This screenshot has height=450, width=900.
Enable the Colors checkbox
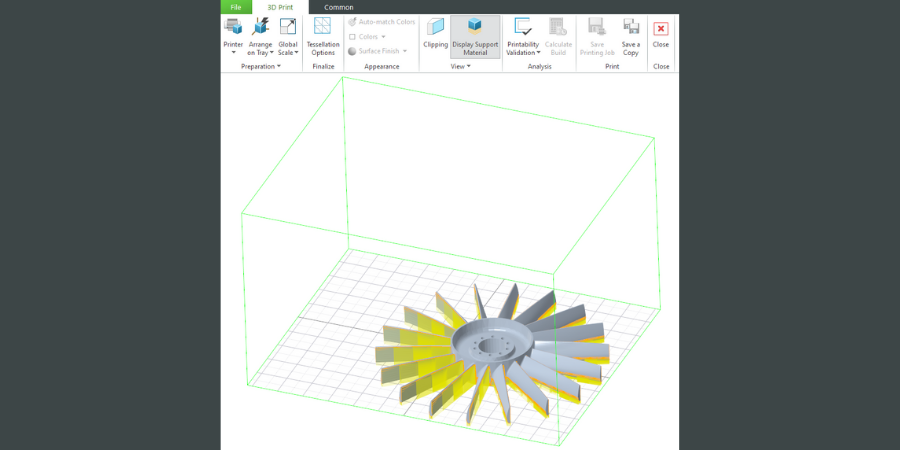pyautogui.click(x=353, y=37)
